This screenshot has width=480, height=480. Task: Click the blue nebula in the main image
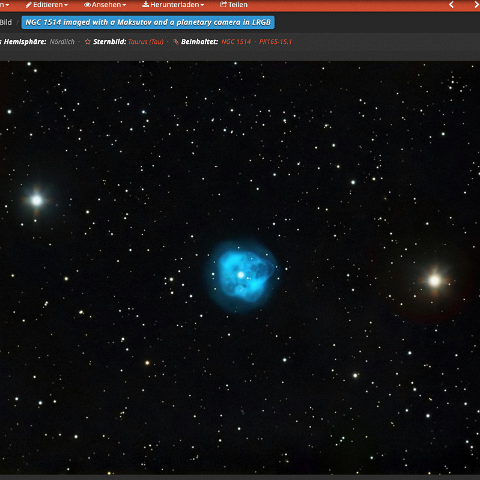243,276
